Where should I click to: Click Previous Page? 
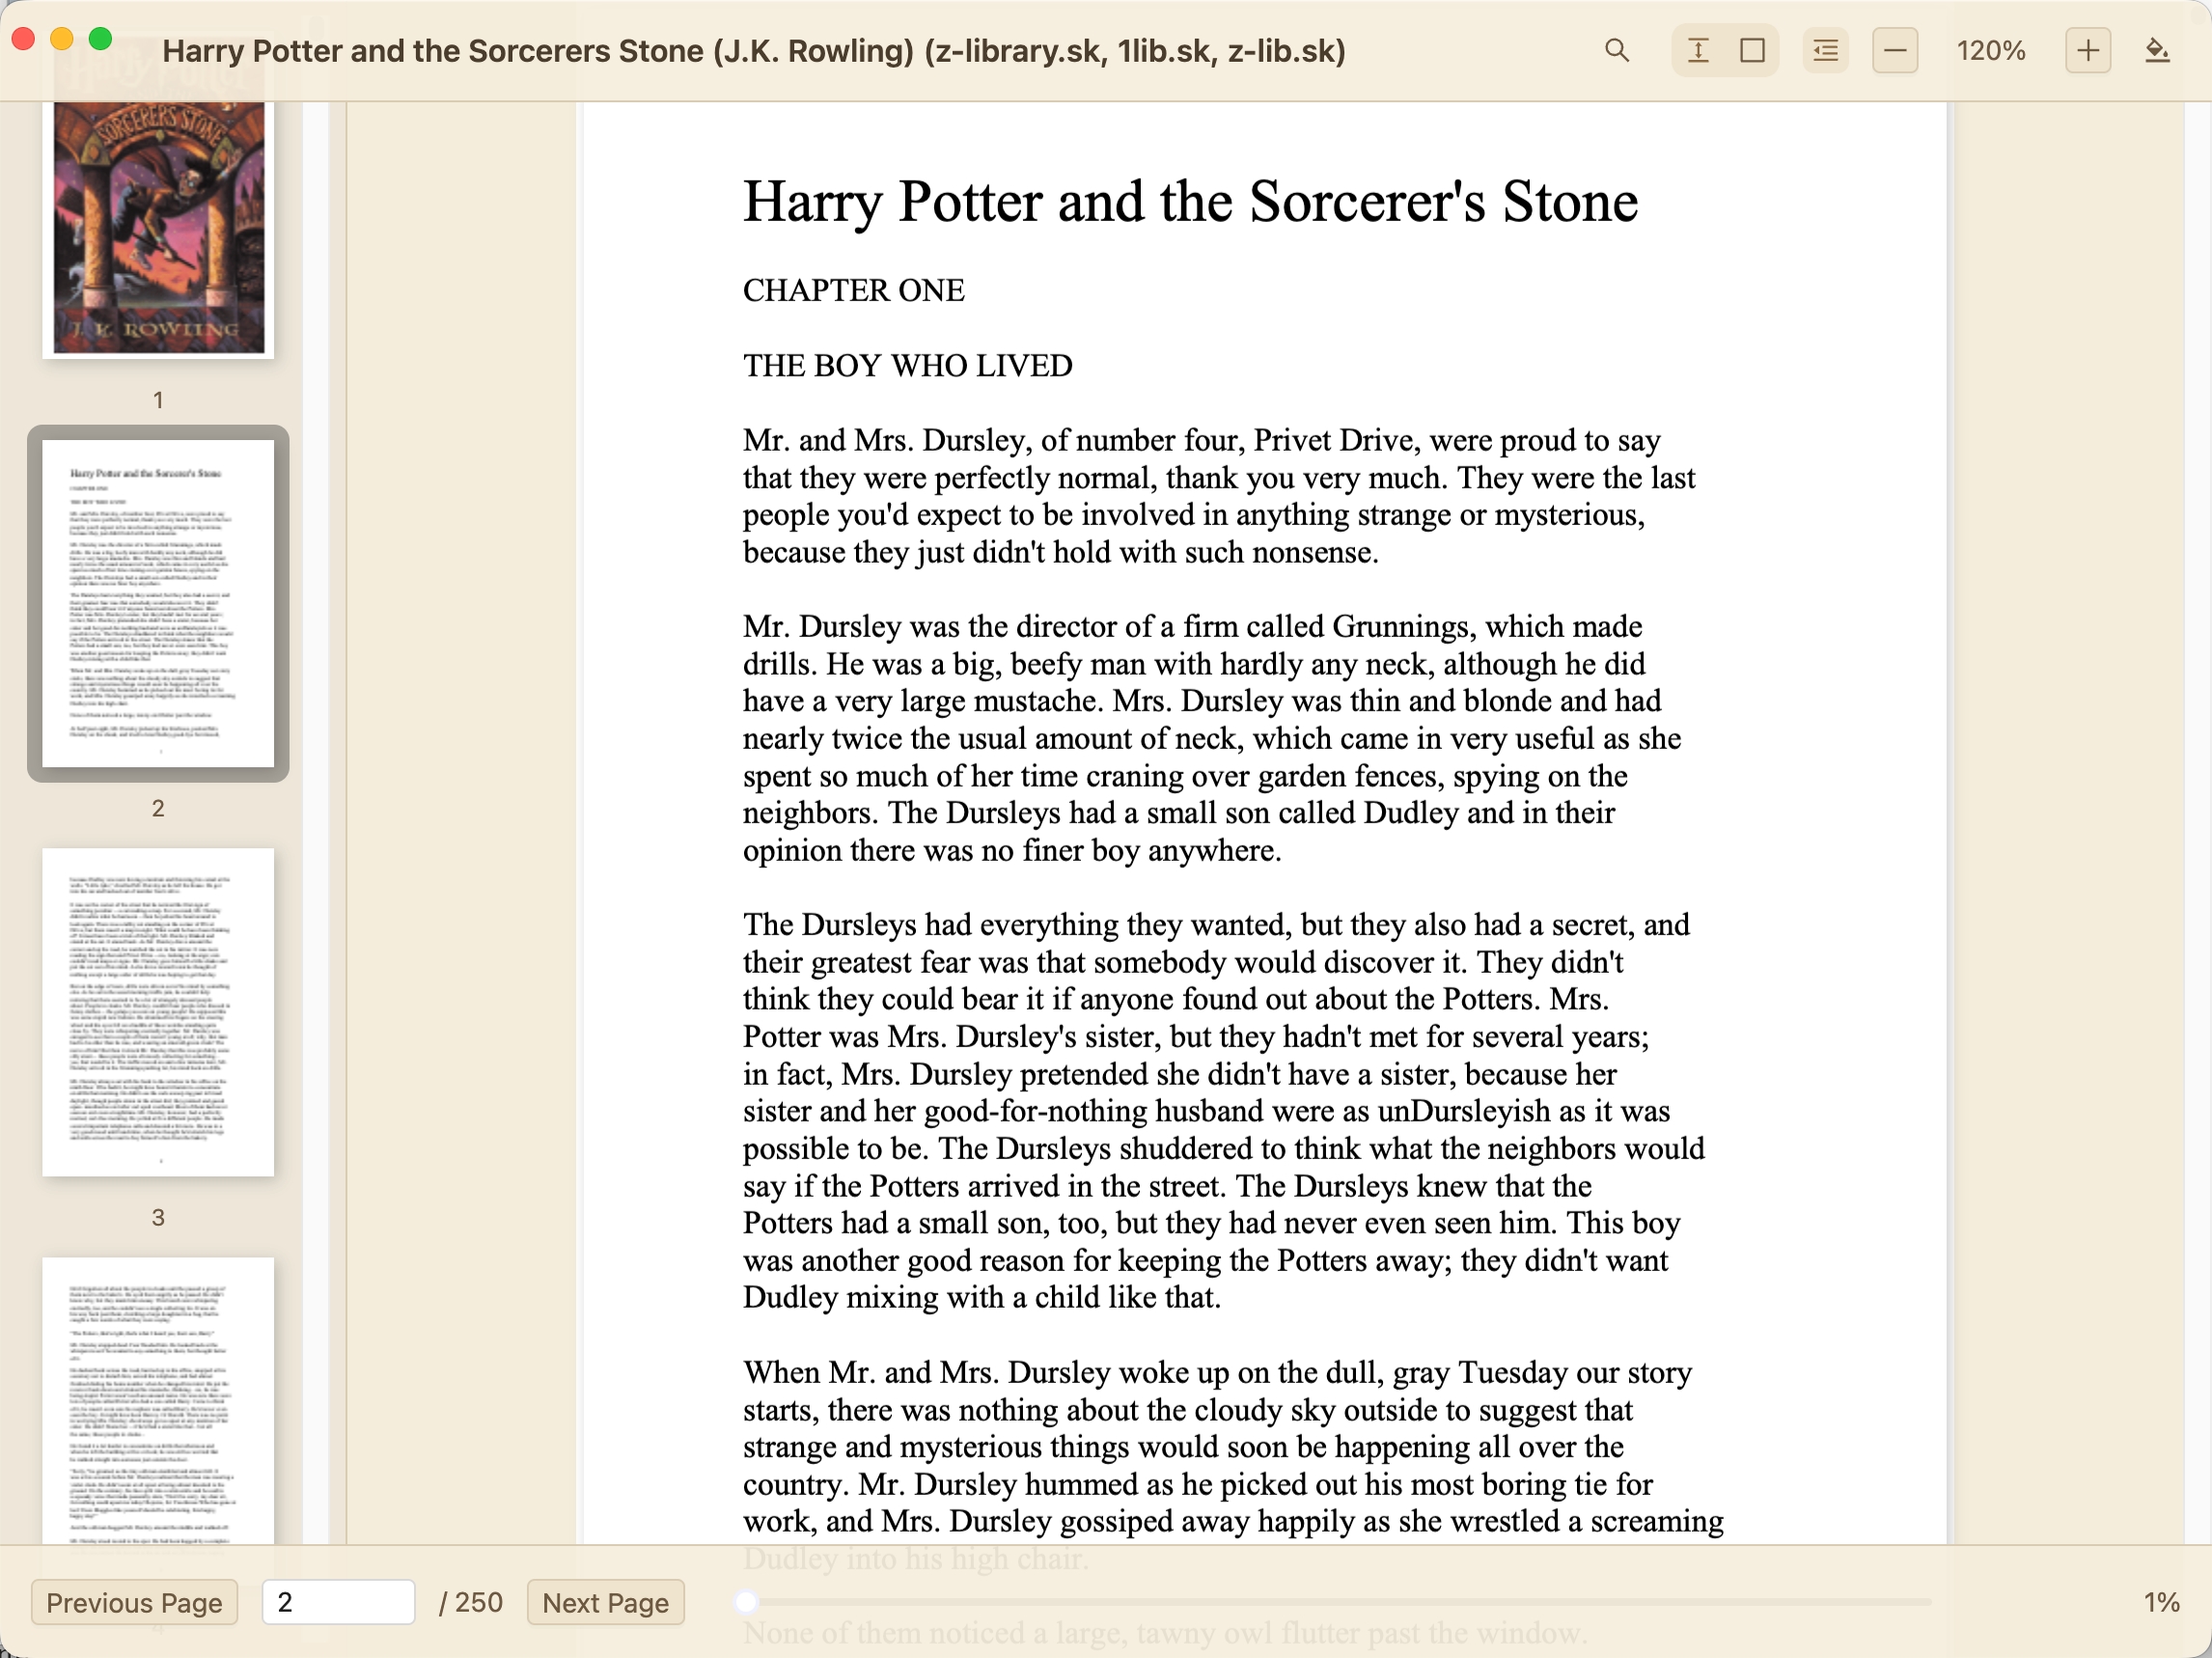pos(134,1602)
